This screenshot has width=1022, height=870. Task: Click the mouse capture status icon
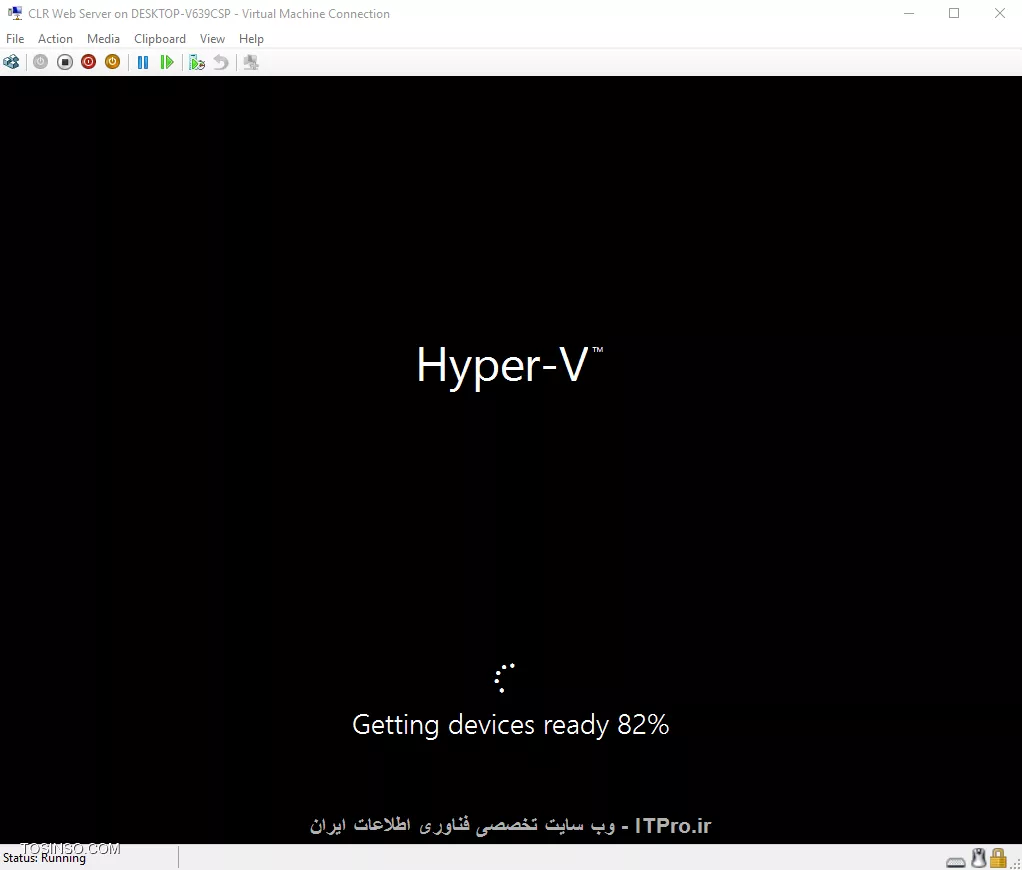(x=978, y=858)
